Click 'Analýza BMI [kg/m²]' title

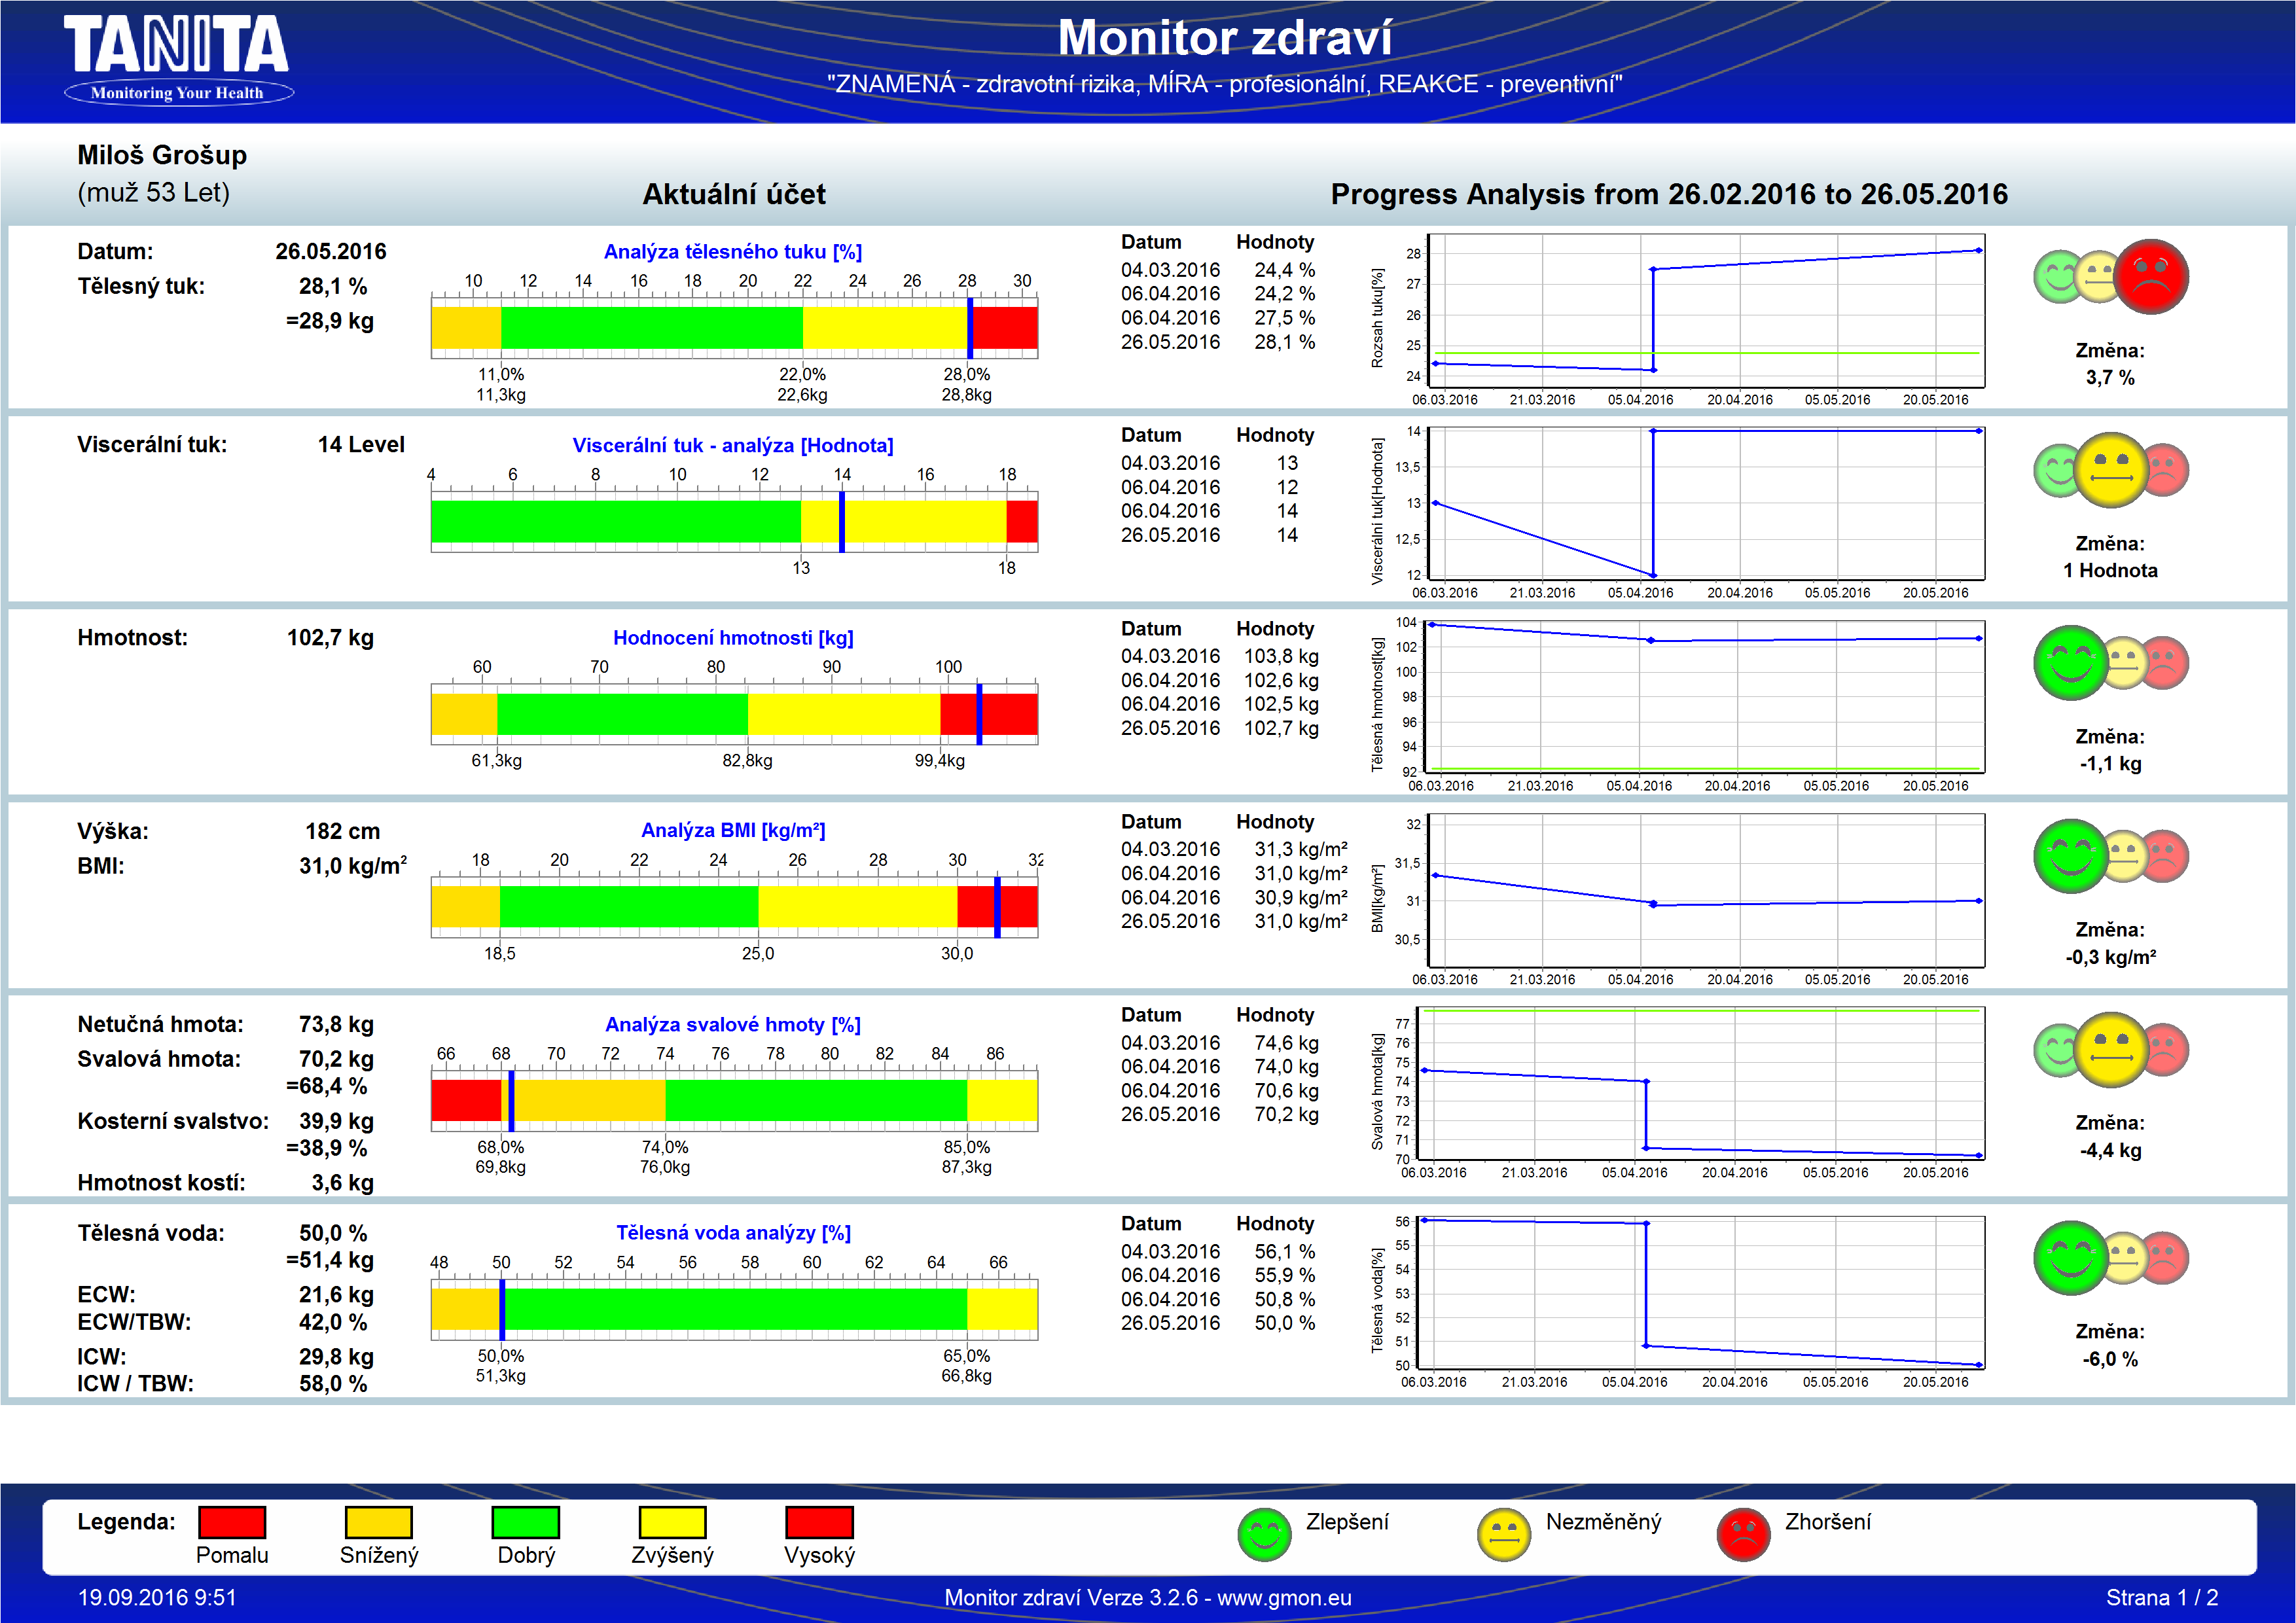[733, 830]
